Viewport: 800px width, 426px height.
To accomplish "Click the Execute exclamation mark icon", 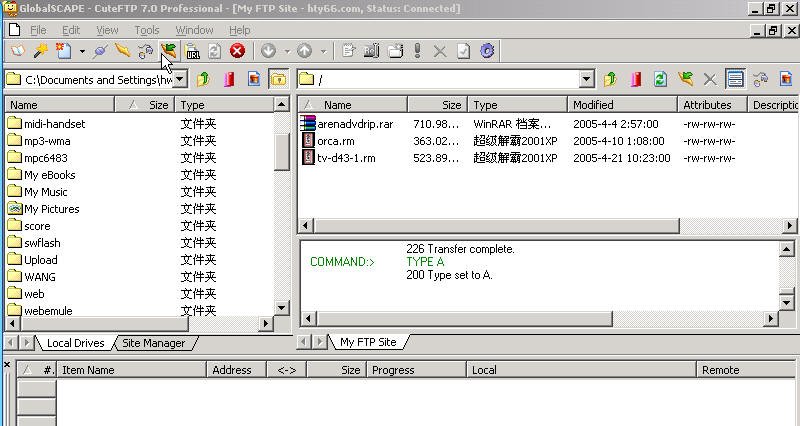I will pos(418,51).
